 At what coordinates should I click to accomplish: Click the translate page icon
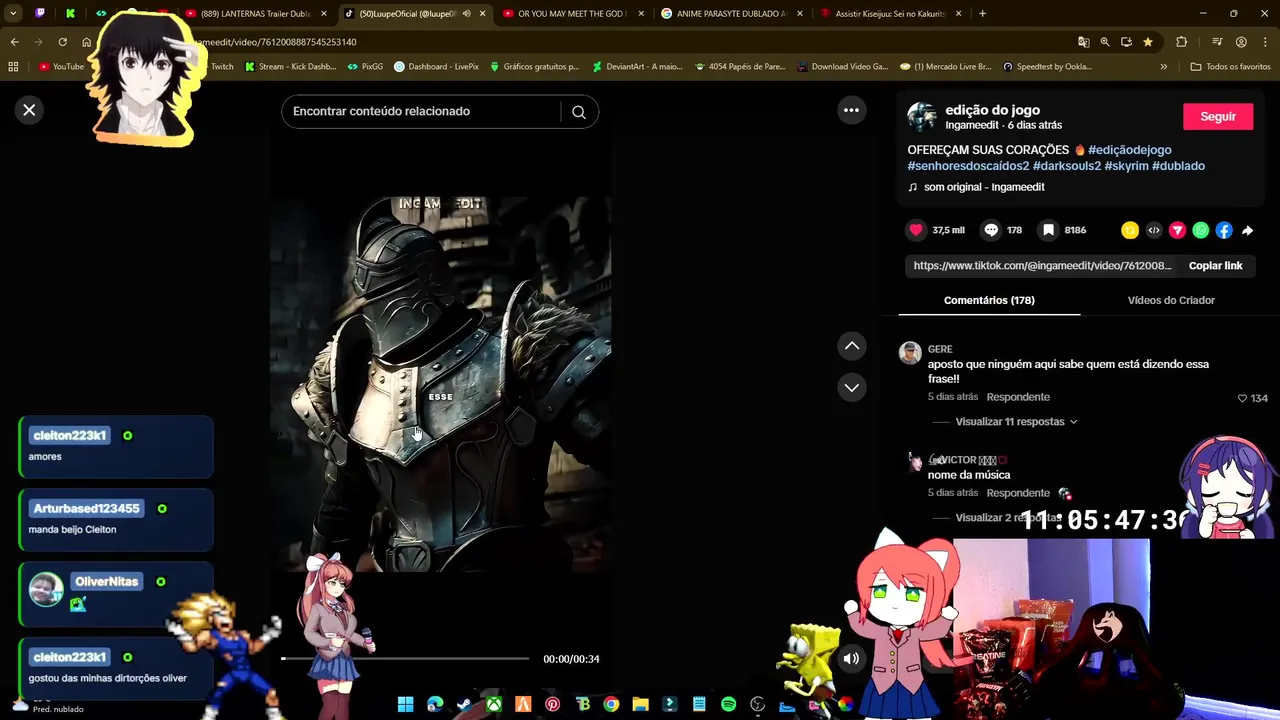click(x=1083, y=42)
